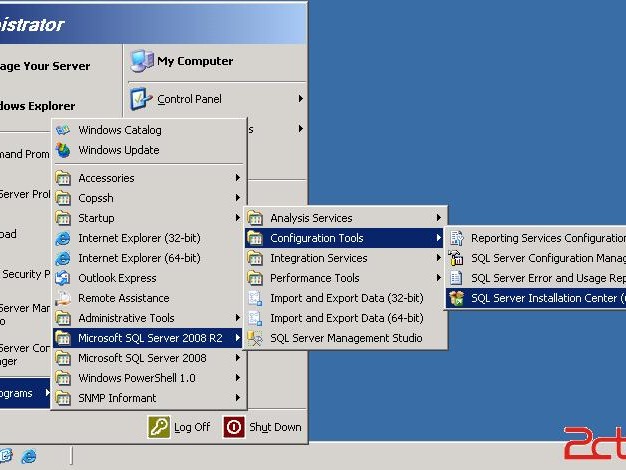
Task: Click the Command Prompt text entry
Action: coord(24,154)
